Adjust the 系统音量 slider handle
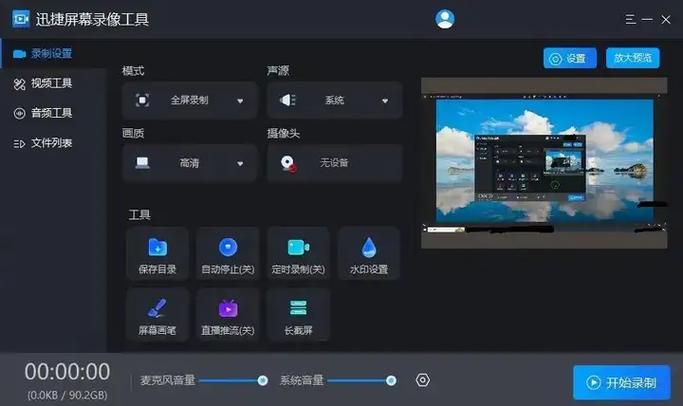Viewport: 683px width, 406px height. click(391, 381)
